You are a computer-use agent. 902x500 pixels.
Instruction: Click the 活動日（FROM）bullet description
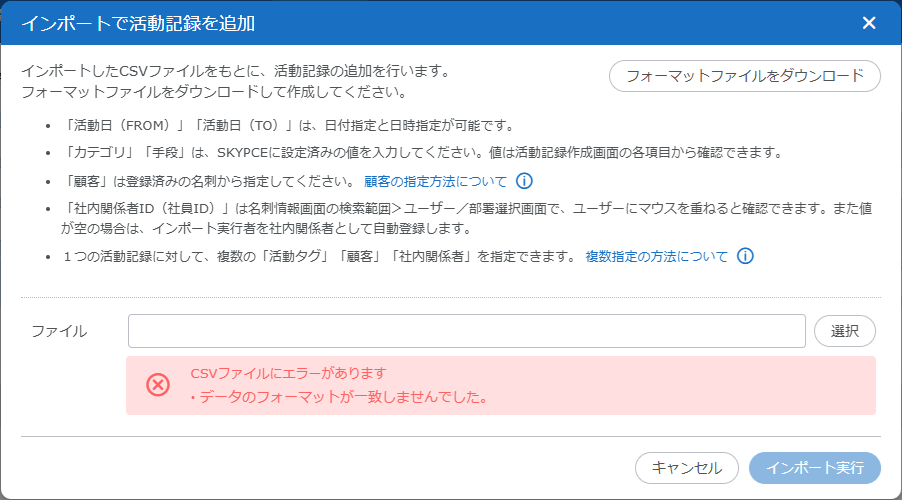click(288, 126)
